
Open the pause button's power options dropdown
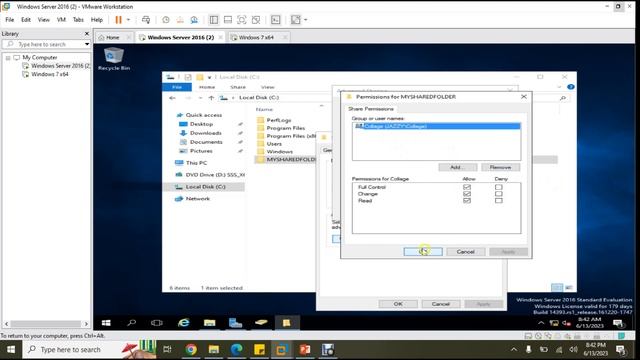128,20
